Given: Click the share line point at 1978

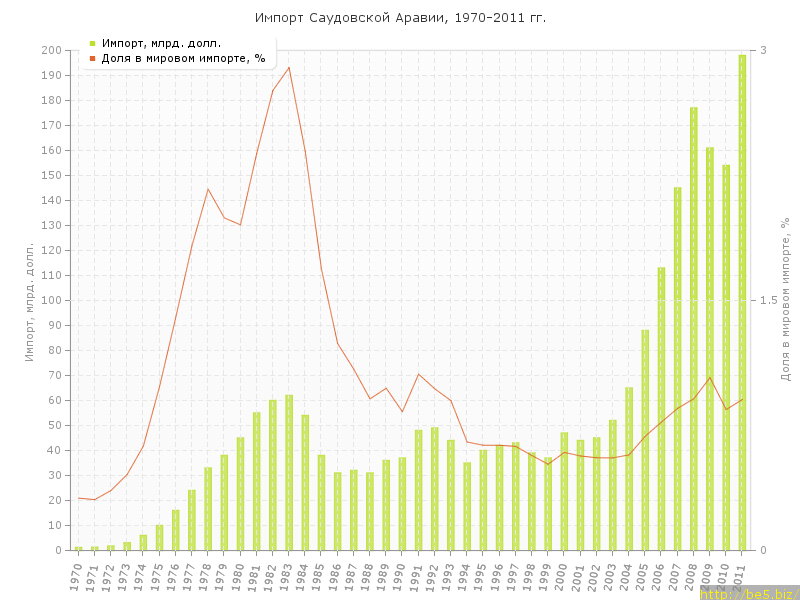Looking at the screenshot, I should (x=208, y=188).
